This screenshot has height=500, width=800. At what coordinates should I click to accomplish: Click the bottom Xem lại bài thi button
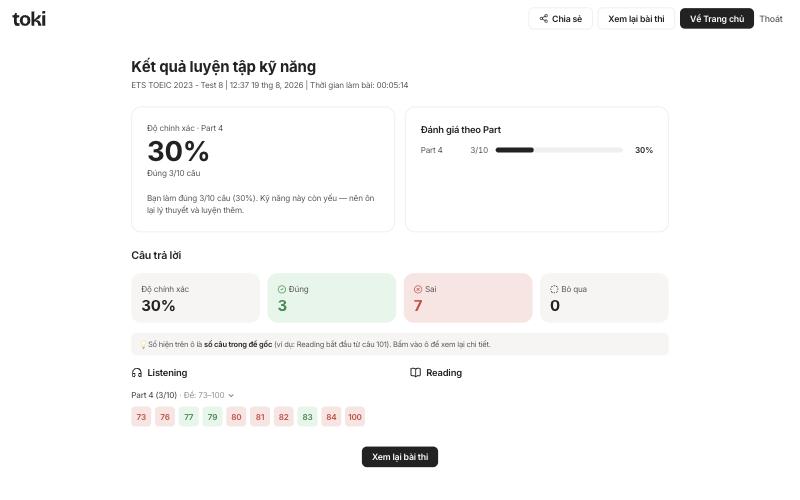click(x=400, y=457)
